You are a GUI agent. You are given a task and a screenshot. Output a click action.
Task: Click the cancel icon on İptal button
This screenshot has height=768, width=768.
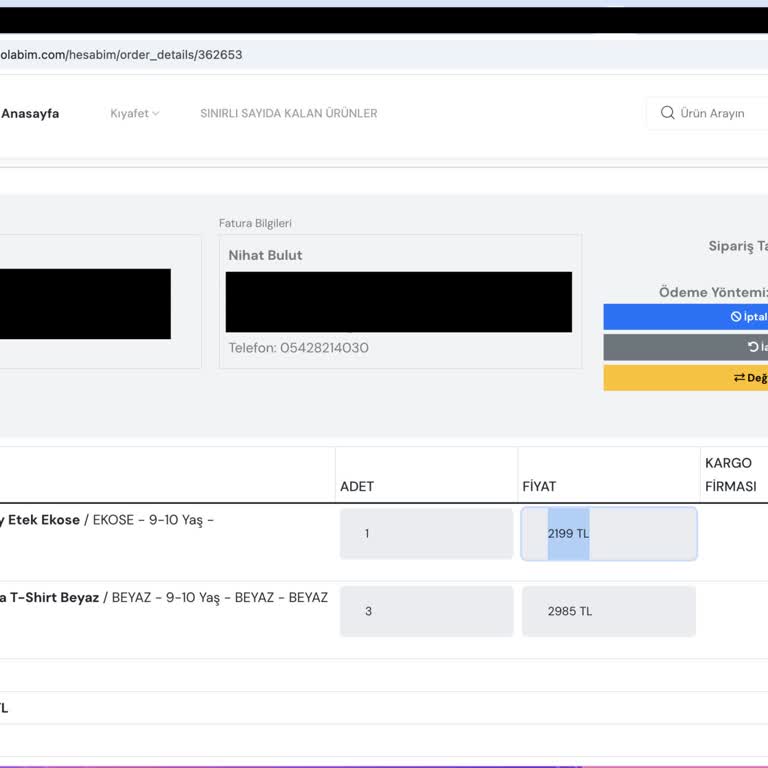[x=736, y=317]
